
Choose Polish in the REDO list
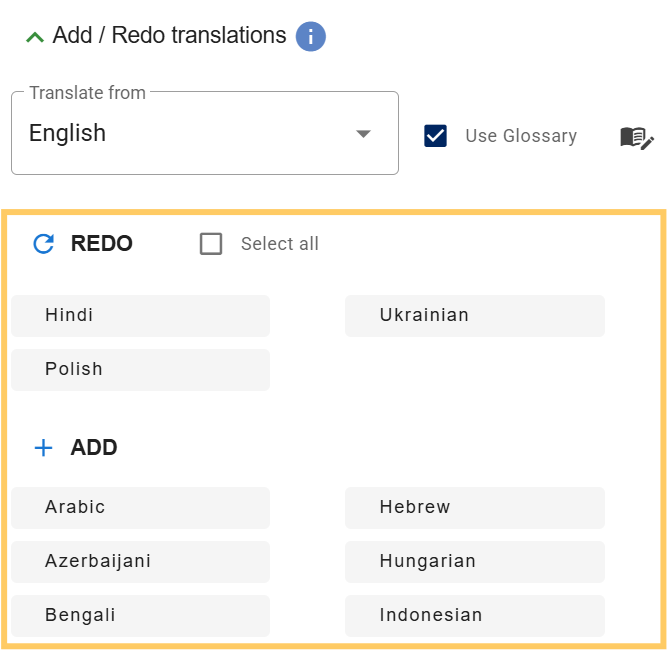coord(140,370)
